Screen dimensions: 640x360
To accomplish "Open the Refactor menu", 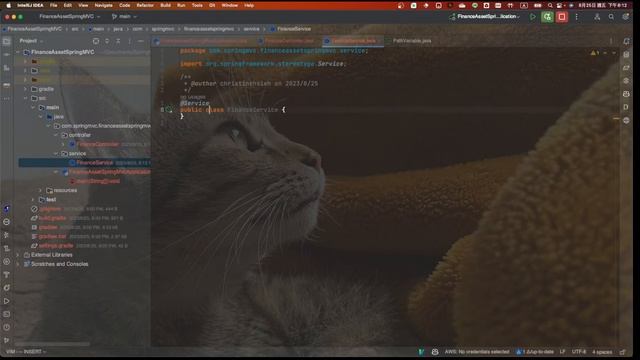I will 145,5.
